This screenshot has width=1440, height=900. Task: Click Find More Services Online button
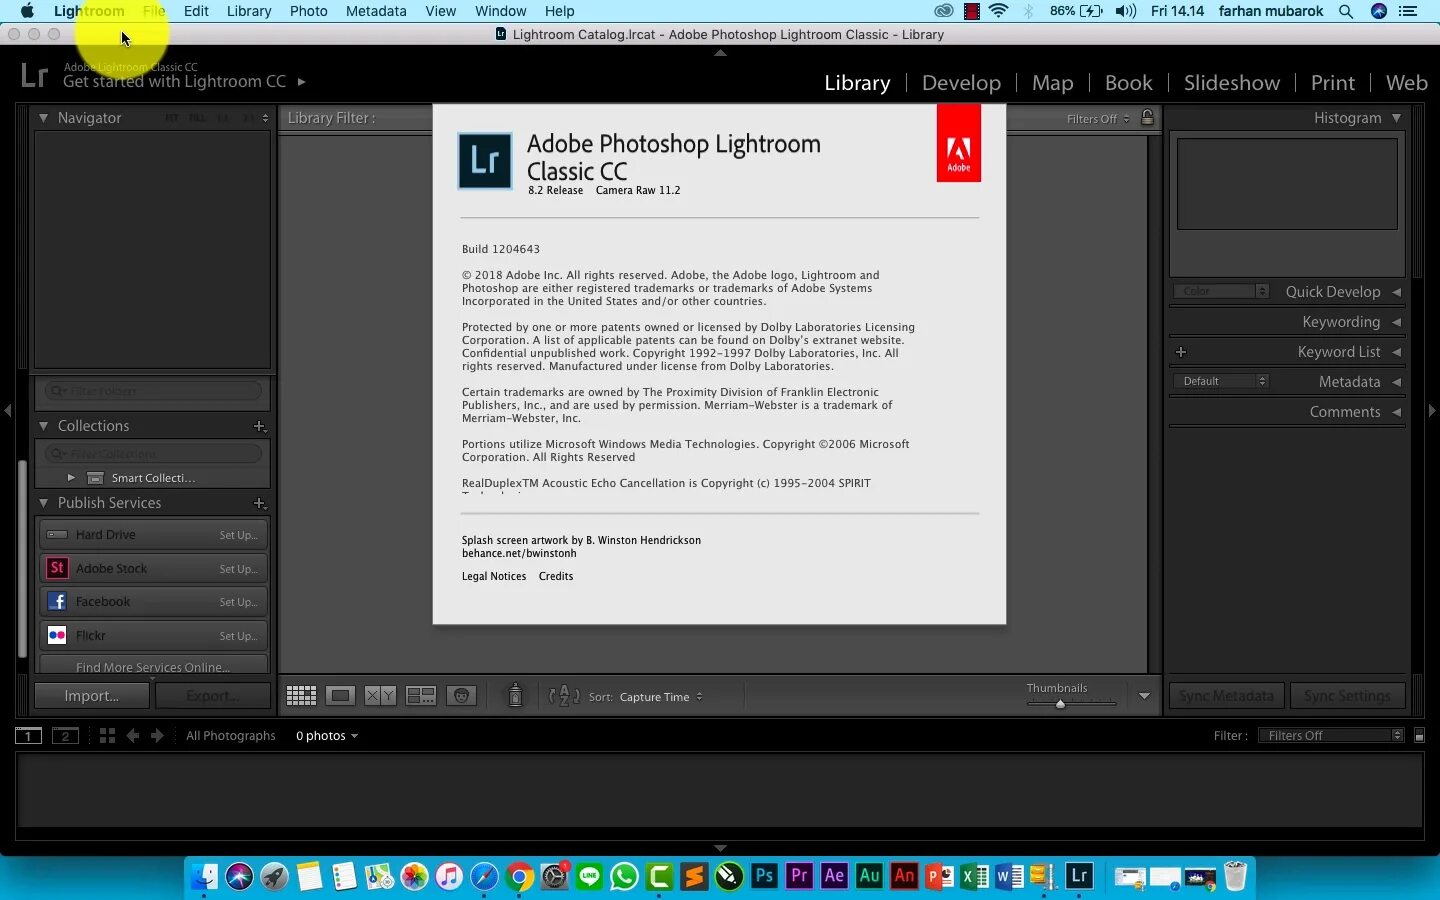(153, 667)
